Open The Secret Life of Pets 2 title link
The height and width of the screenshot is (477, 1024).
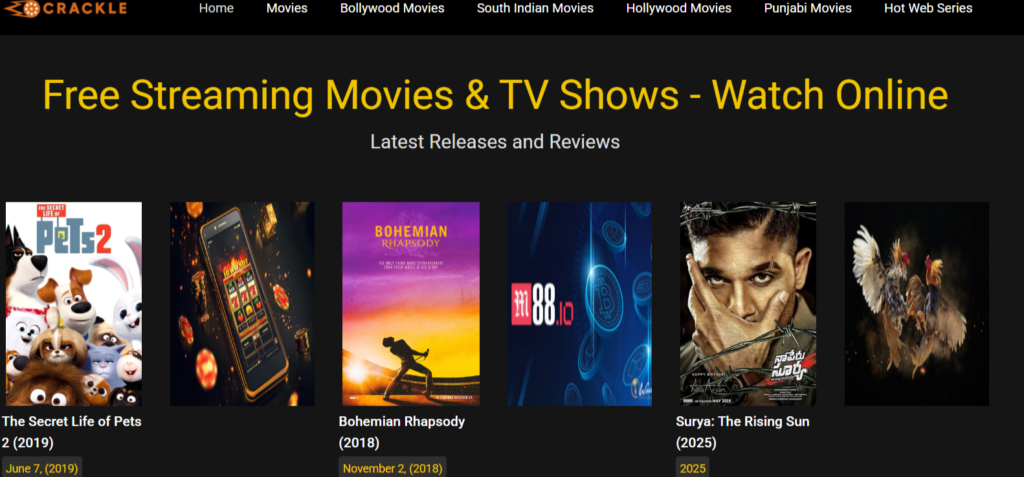click(x=71, y=432)
